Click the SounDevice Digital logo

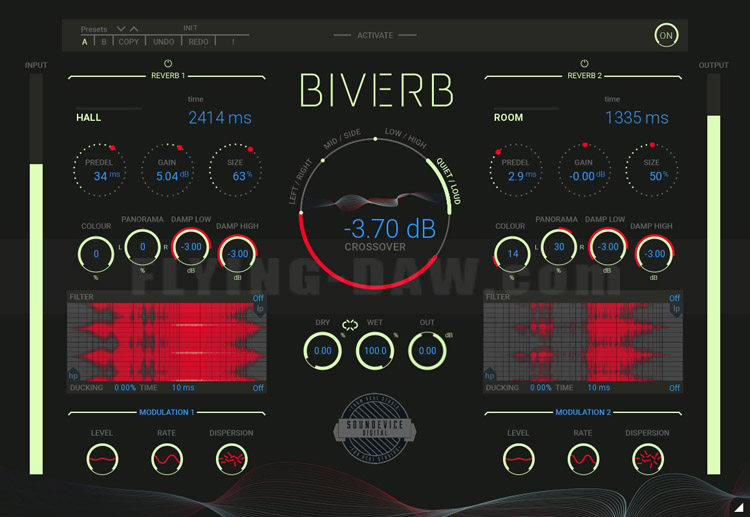(x=375, y=429)
